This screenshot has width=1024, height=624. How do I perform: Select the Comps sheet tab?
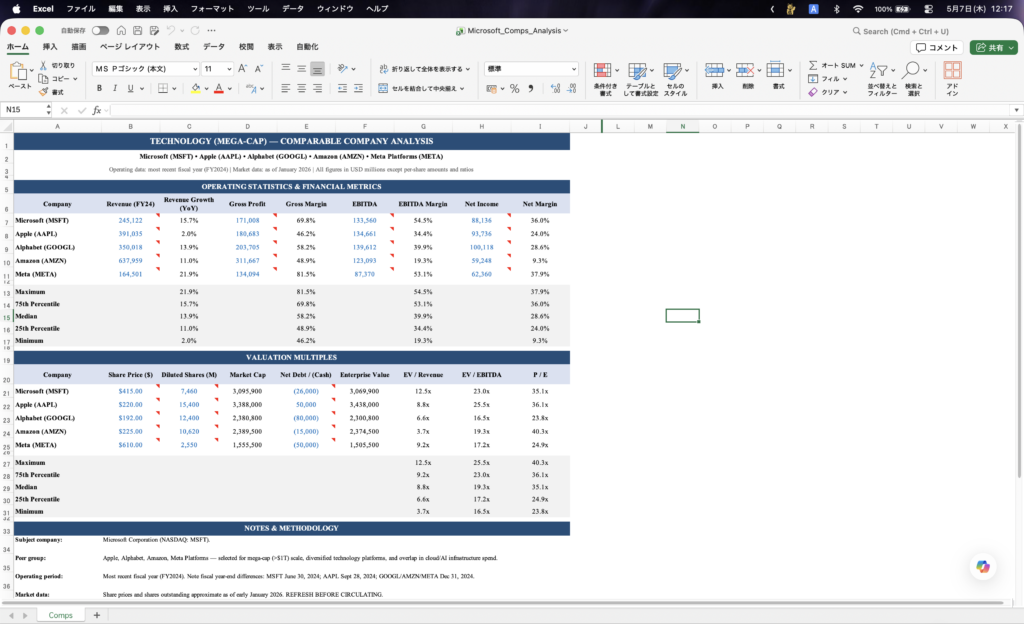[60, 615]
